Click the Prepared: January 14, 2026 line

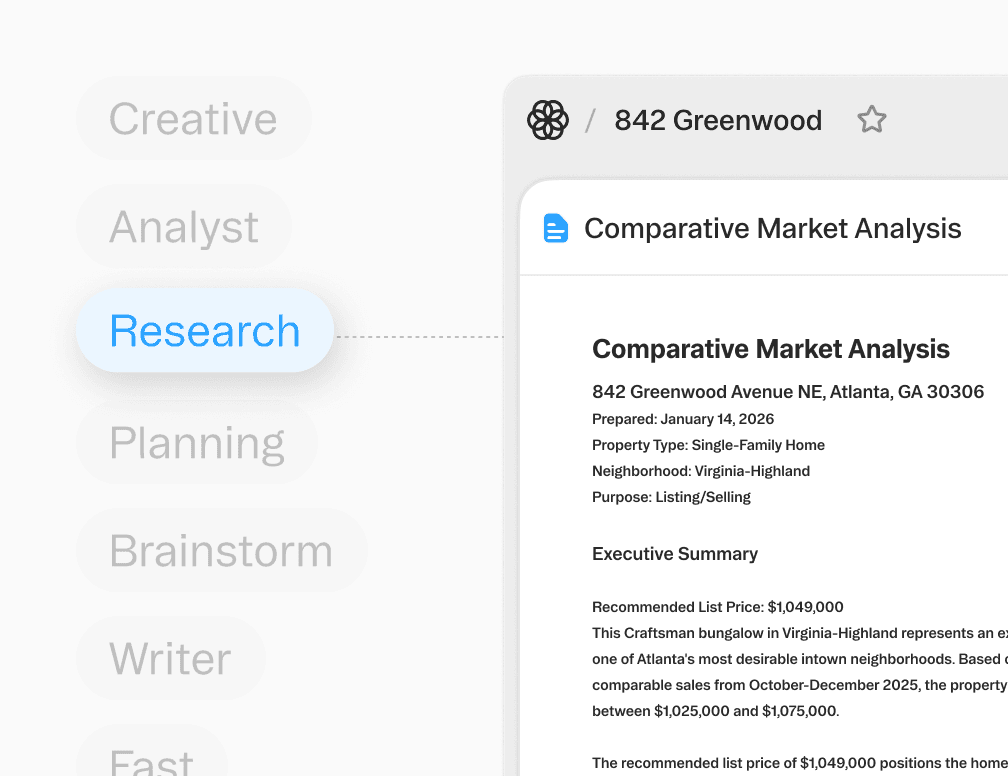point(683,419)
